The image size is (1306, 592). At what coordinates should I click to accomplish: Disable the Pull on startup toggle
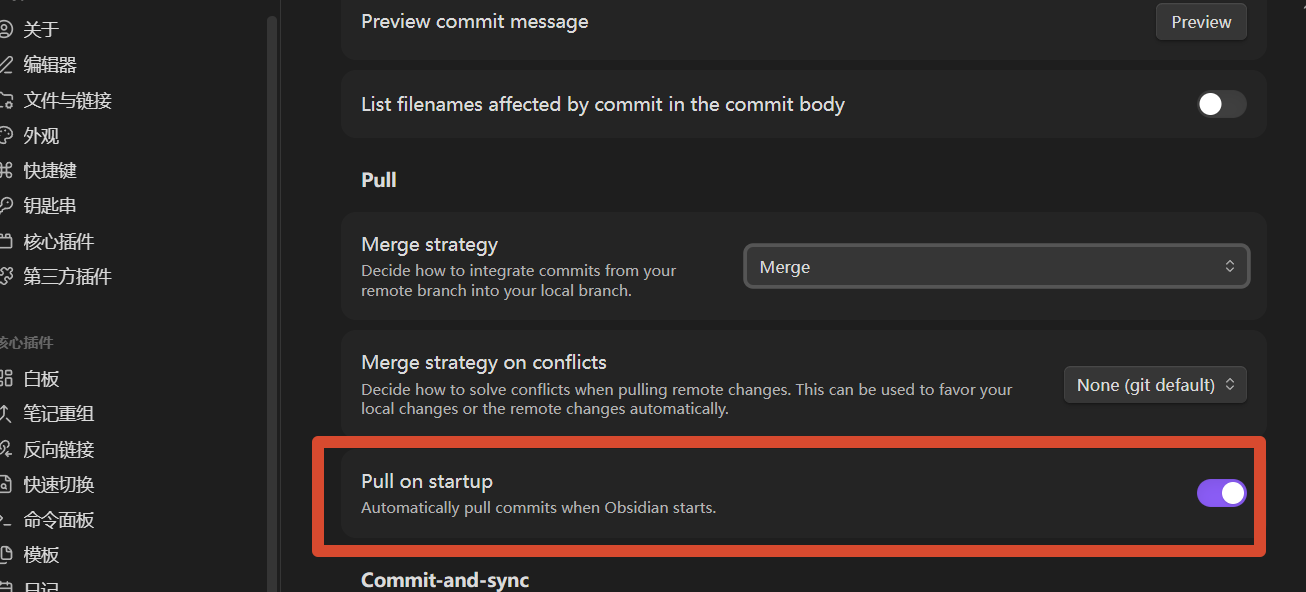[1221, 493]
